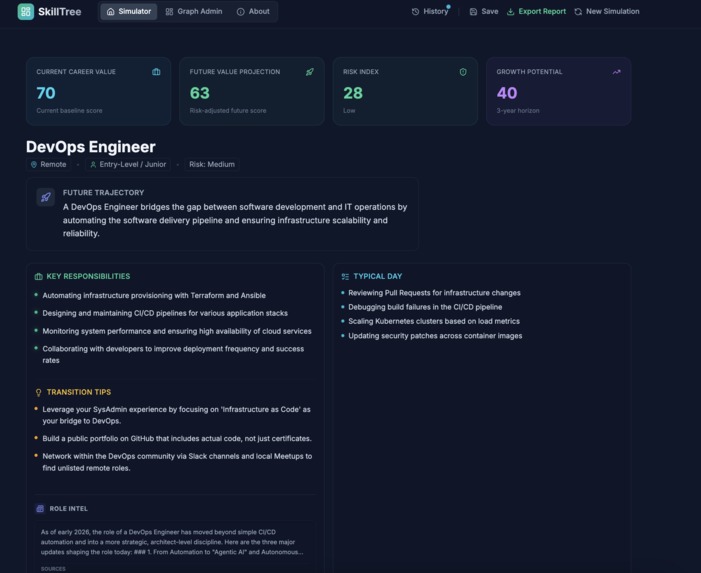The width and height of the screenshot is (701, 573).
Task: Click 'Network within the DevOps community' tip
Action: pyautogui.click(x=177, y=462)
